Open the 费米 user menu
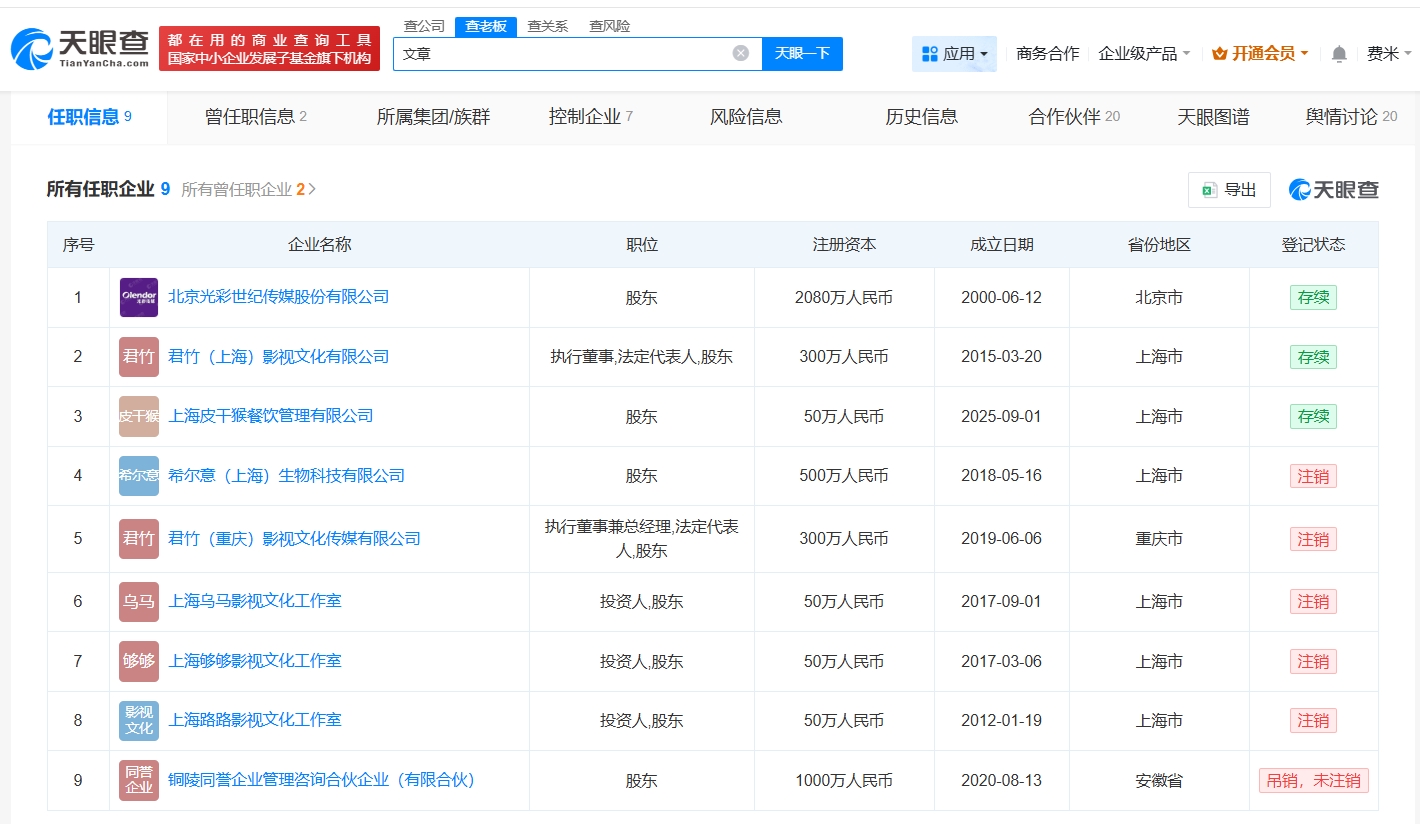This screenshot has height=824, width=1420. 1390,54
